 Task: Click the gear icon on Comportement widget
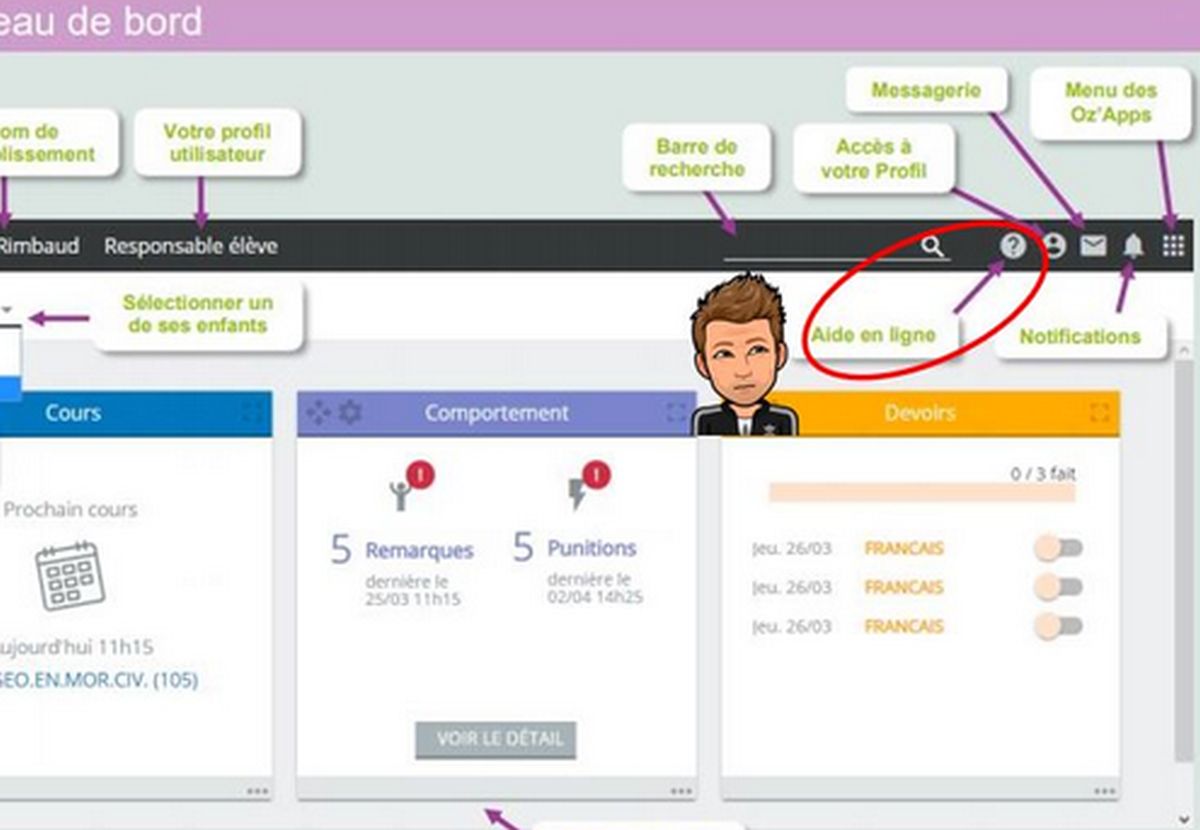click(349, 412)
